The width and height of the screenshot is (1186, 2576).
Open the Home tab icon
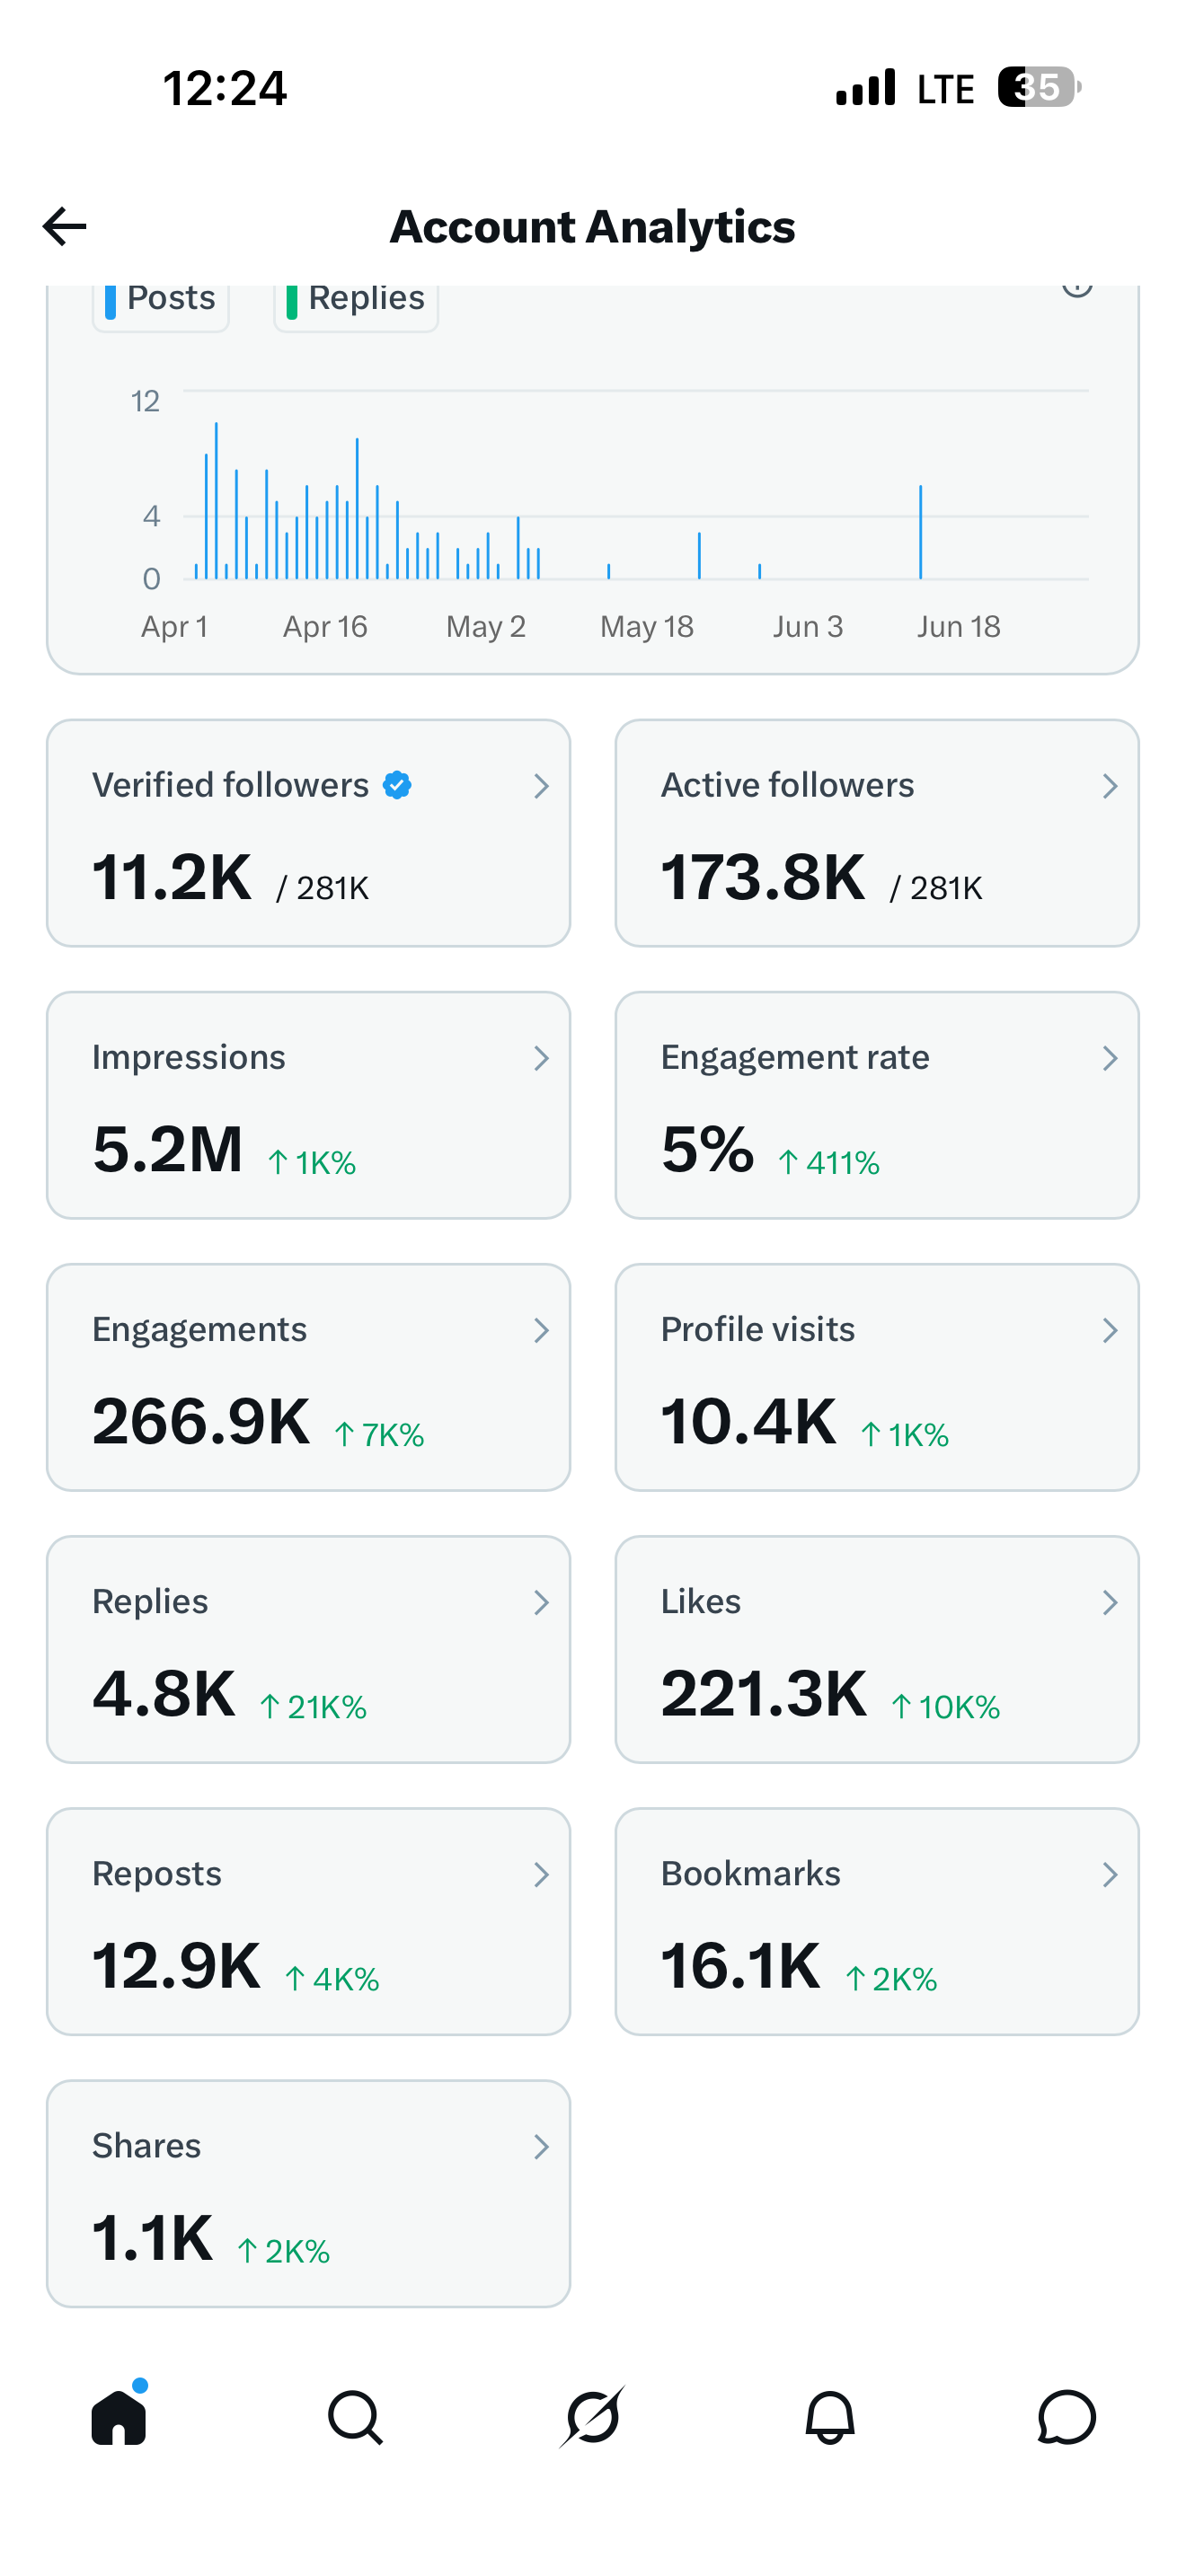coord(119,2417)
